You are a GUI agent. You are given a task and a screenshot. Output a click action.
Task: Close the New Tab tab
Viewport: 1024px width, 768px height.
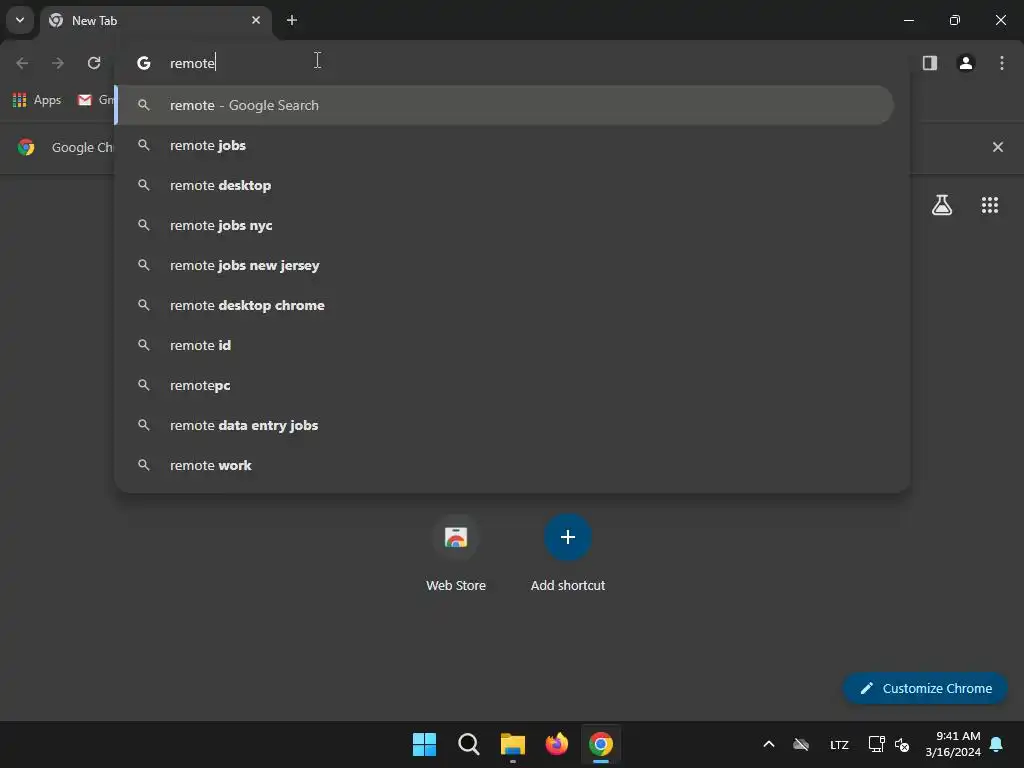pos(256,20)
